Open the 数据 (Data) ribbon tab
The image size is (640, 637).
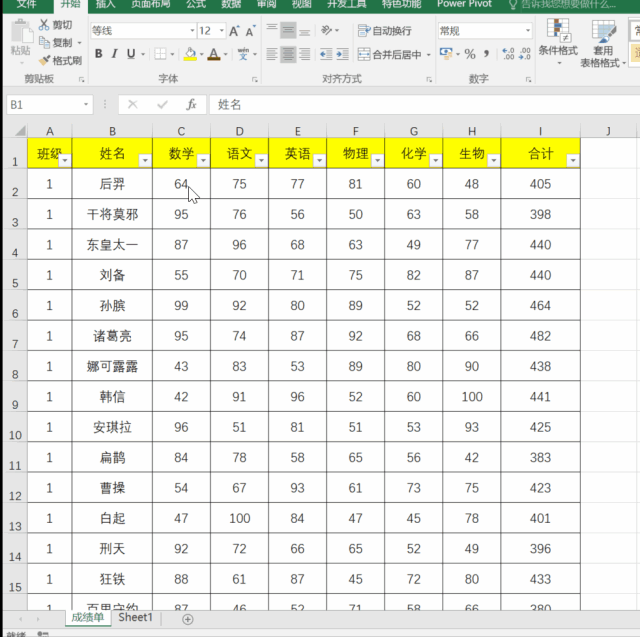[x=231, y=4]
